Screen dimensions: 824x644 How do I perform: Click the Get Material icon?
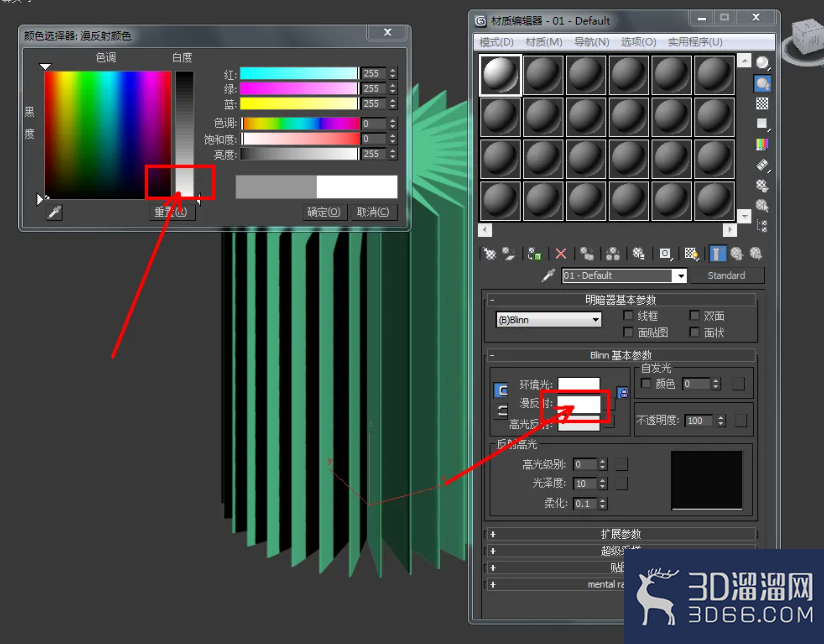click(x=490, y=254)
